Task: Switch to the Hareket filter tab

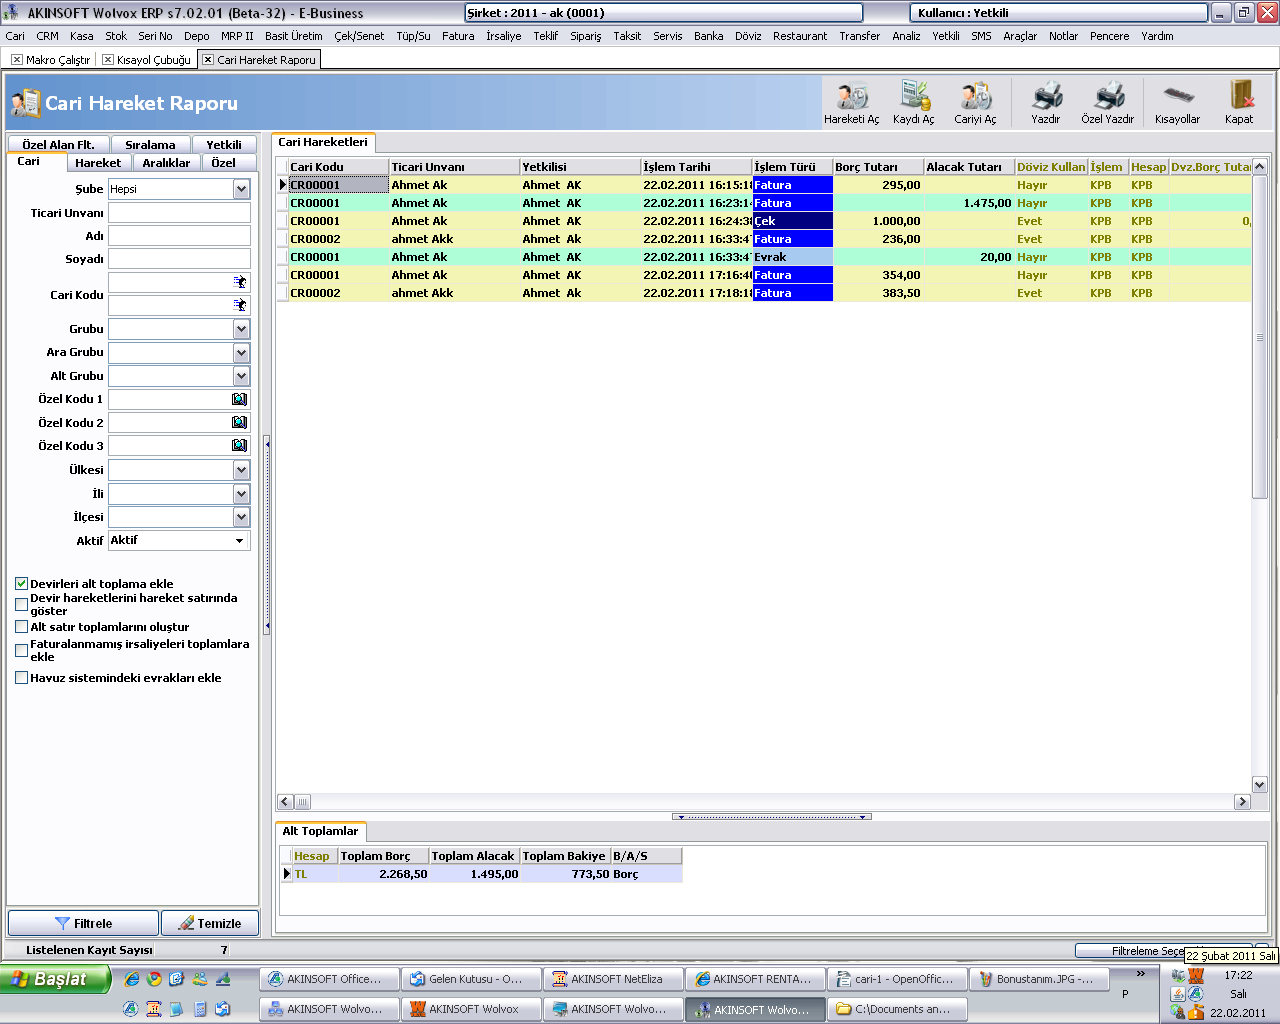Action: coord(98,163)
